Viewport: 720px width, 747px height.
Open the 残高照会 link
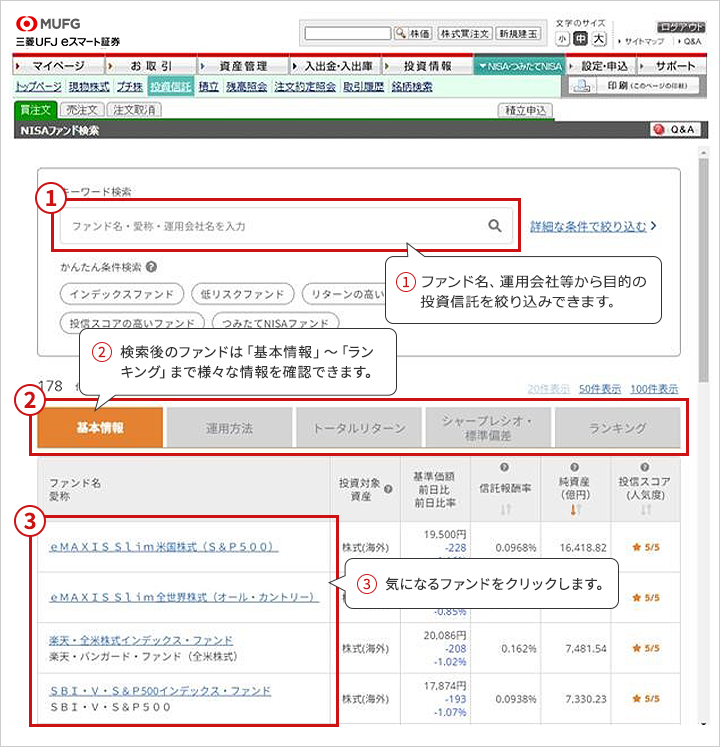click(x=246, y=86)
